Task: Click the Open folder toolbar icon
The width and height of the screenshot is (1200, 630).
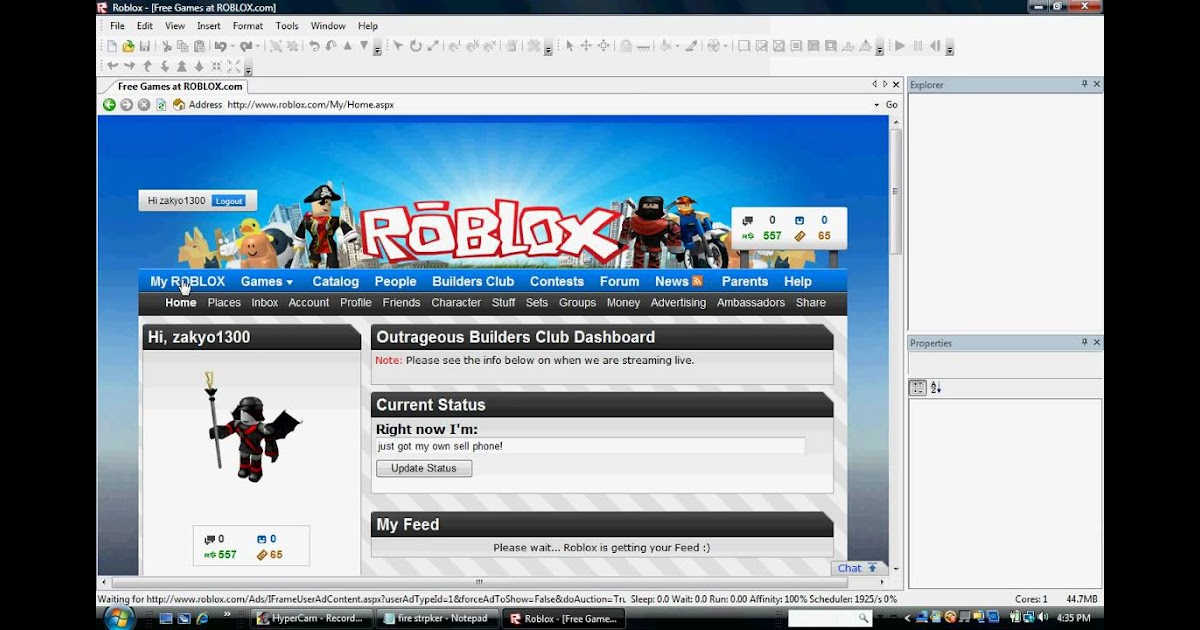Action: click(128, 46)
